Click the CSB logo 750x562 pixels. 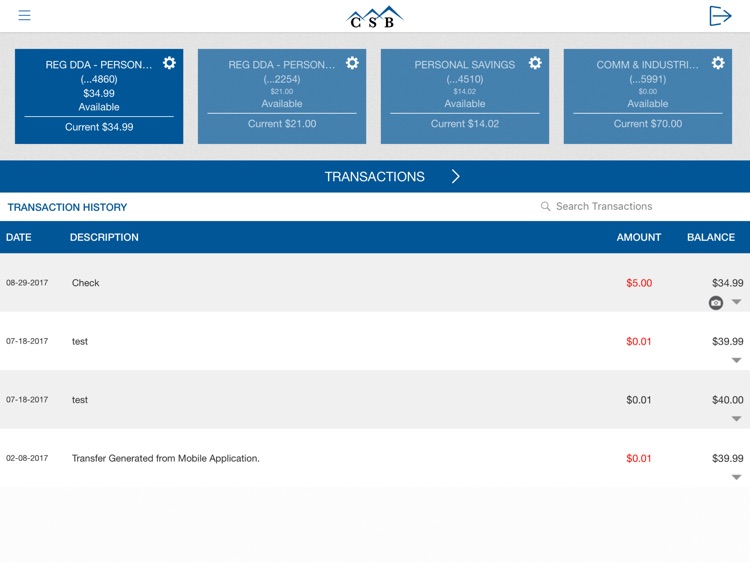pos(375,17)
